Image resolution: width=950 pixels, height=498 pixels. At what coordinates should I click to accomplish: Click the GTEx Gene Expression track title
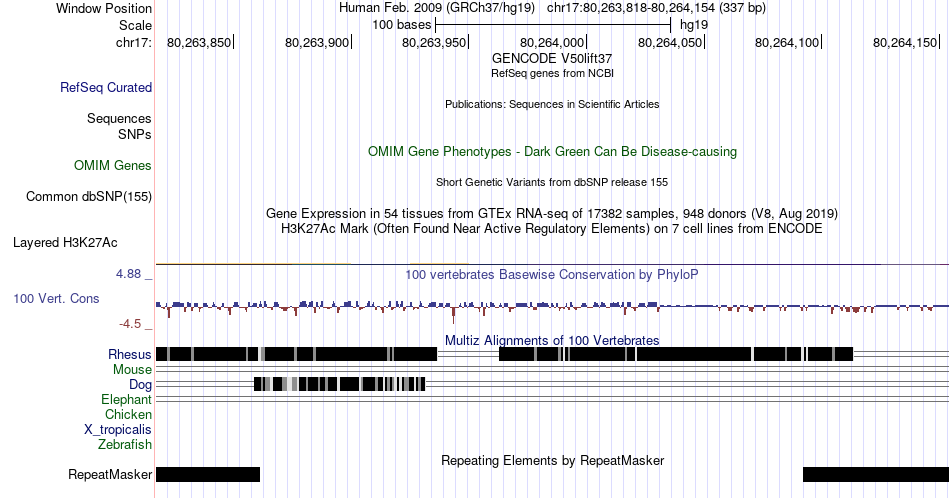pos(552,213)
